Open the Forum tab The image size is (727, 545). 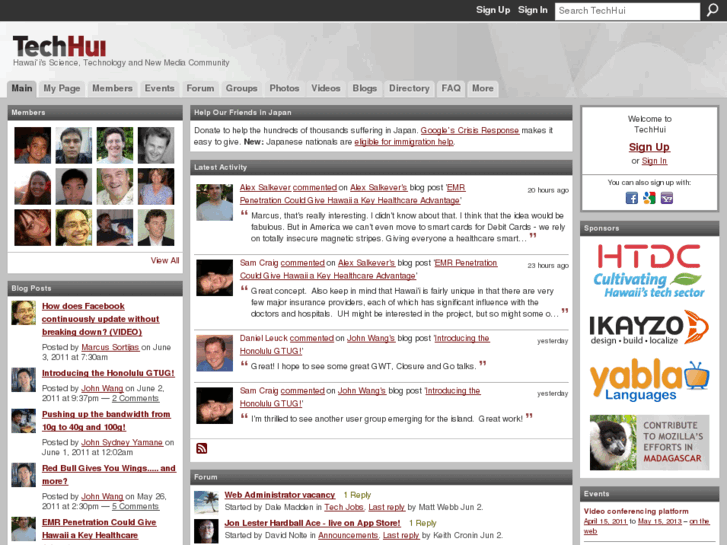coord(200,88)
